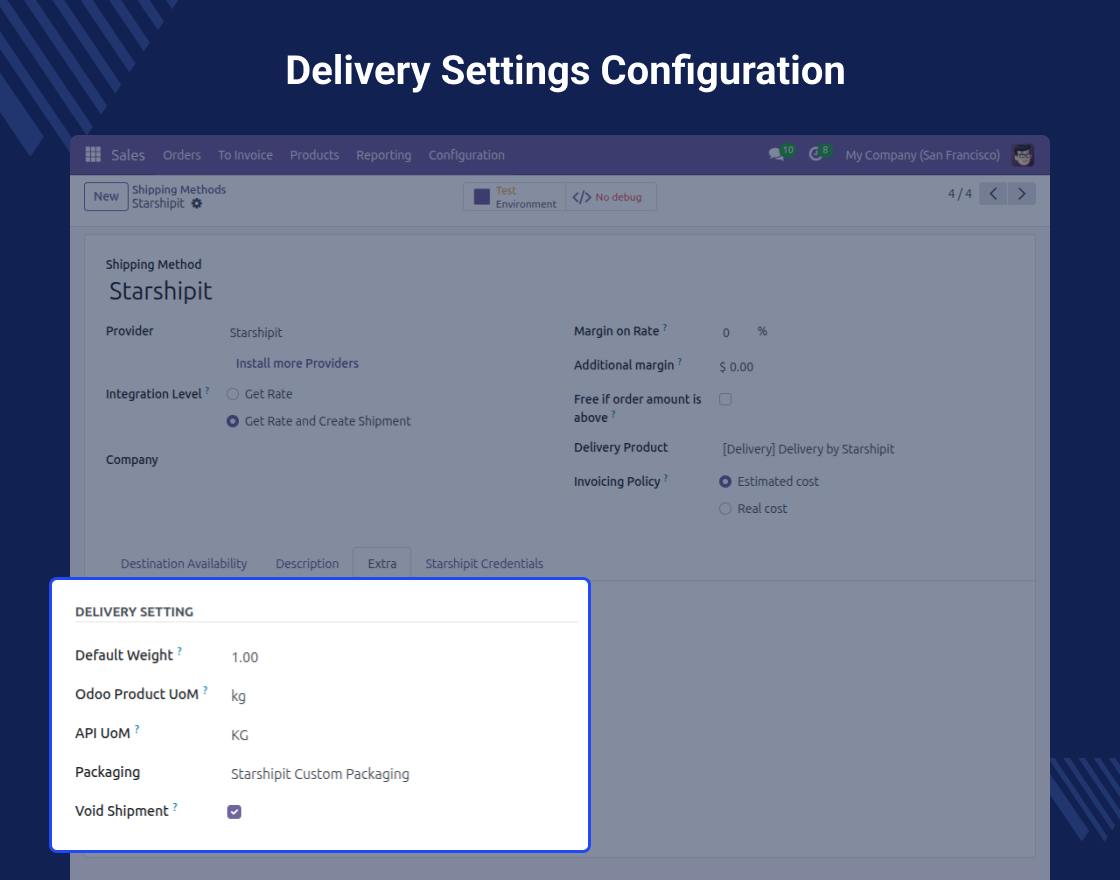Image resolution: width=1120 pixels, height=880 pixels.
Task: Go to the previous record arrow
Action: 993,194
